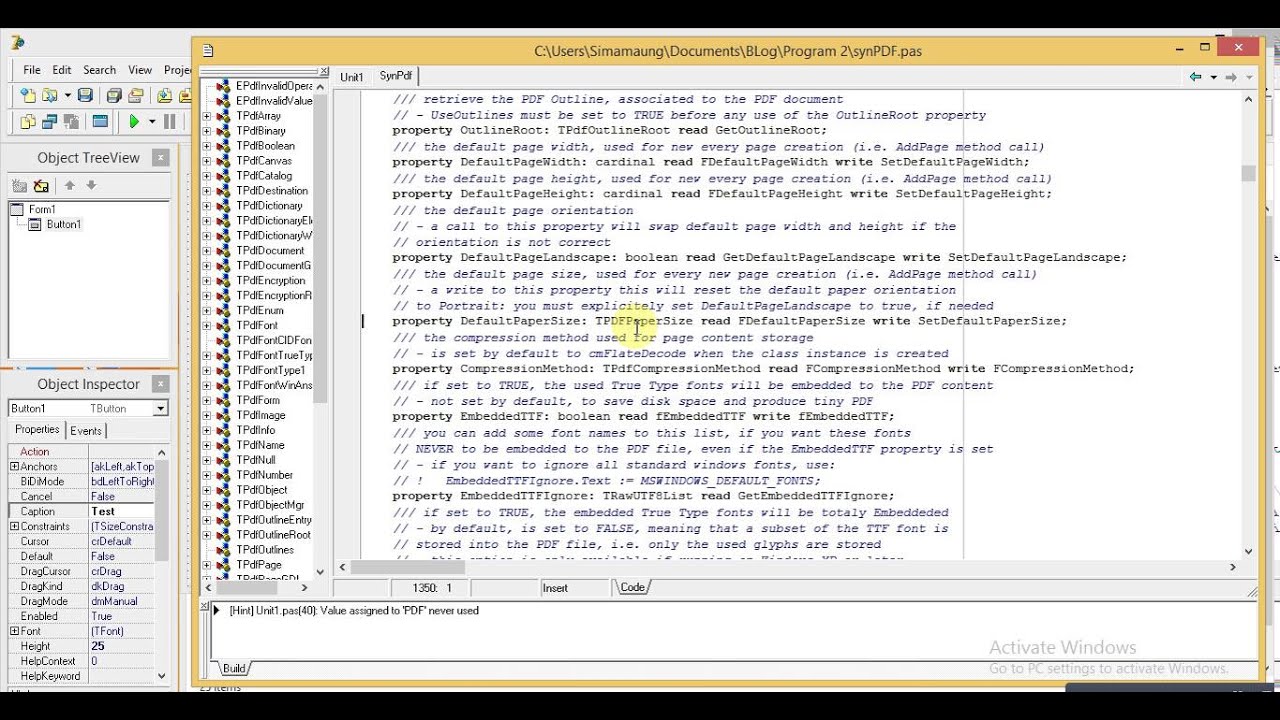Click the Height property value 25

click(x=122, y=646)
